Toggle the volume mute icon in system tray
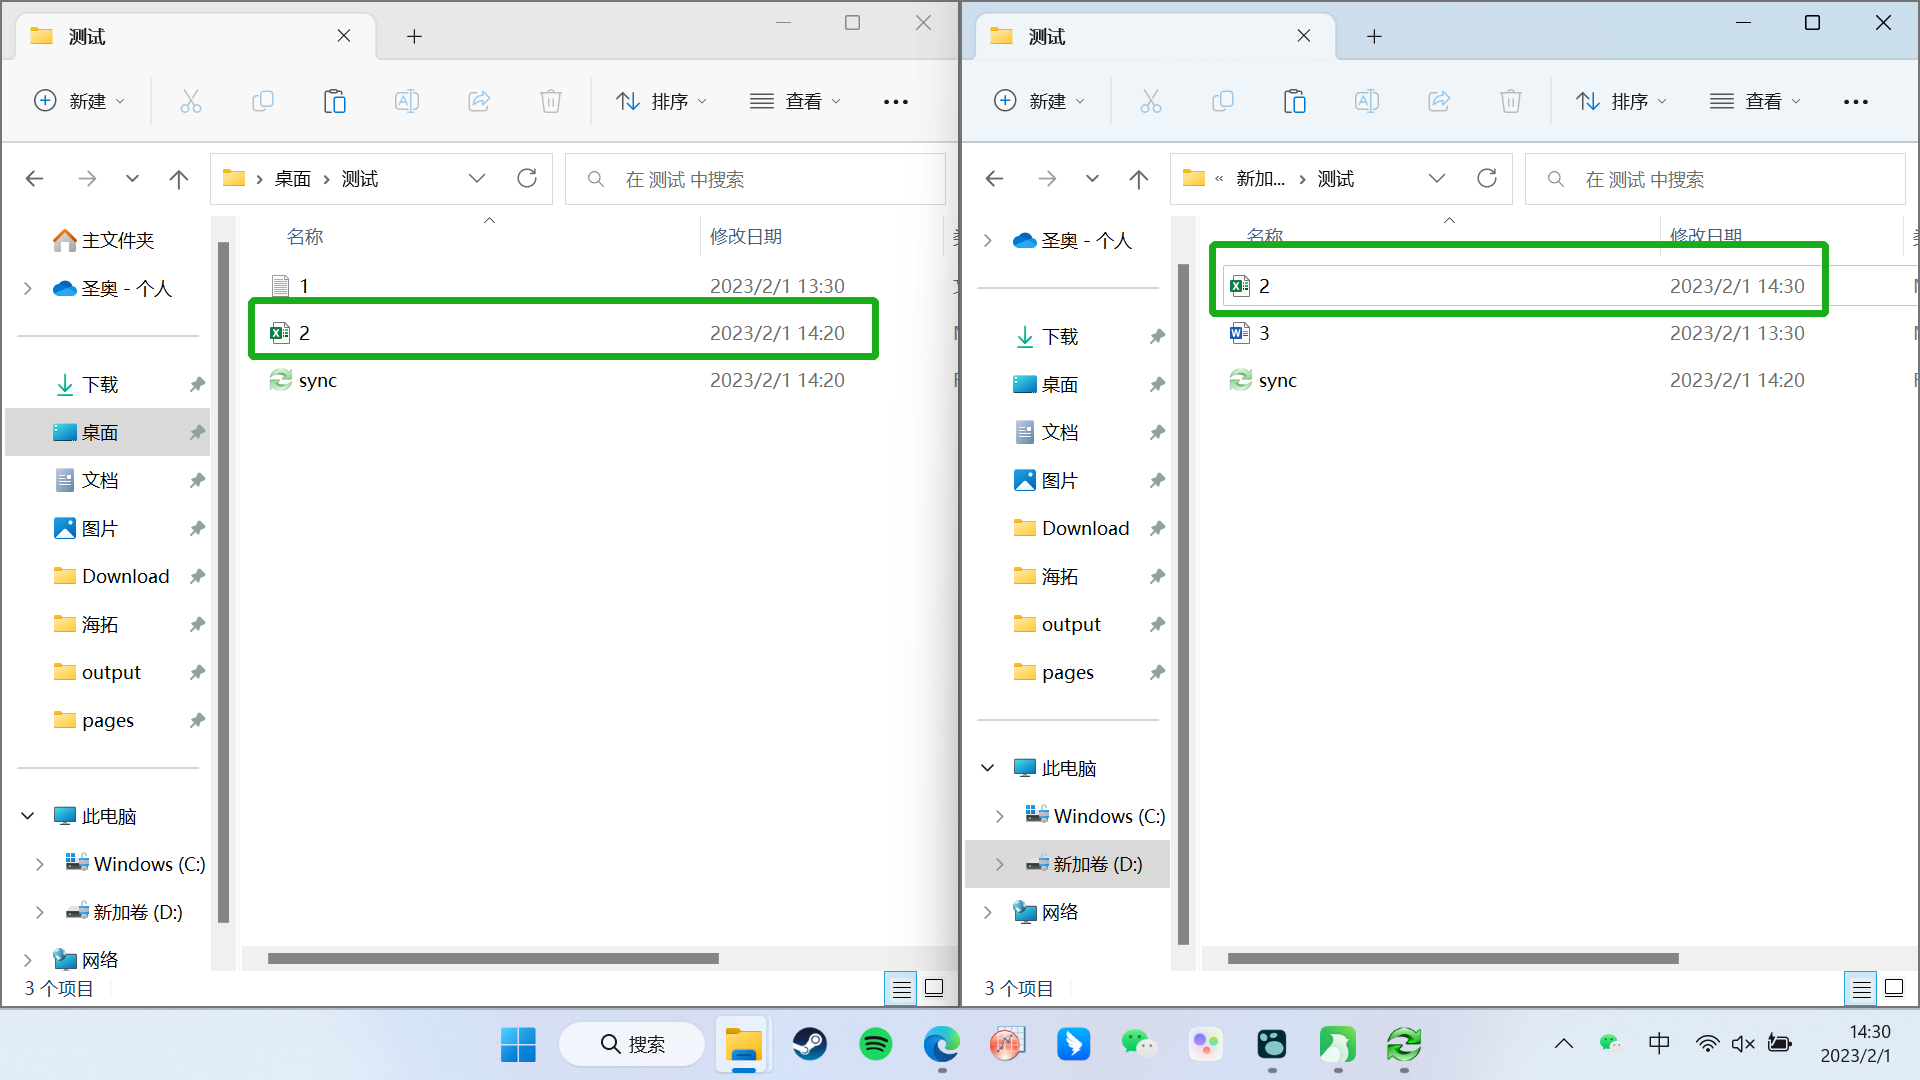The width and height of the screenshot is (1920, 1080). 1743,1044
